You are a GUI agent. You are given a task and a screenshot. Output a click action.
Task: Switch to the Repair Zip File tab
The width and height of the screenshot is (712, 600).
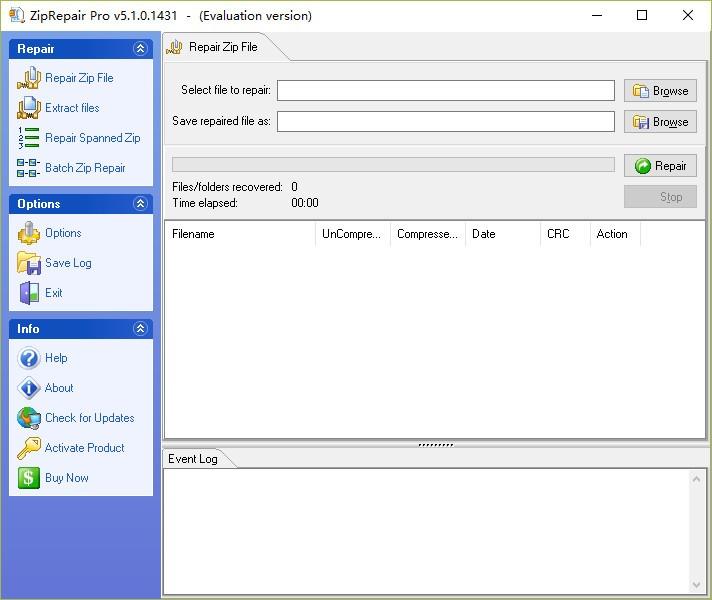222,47
